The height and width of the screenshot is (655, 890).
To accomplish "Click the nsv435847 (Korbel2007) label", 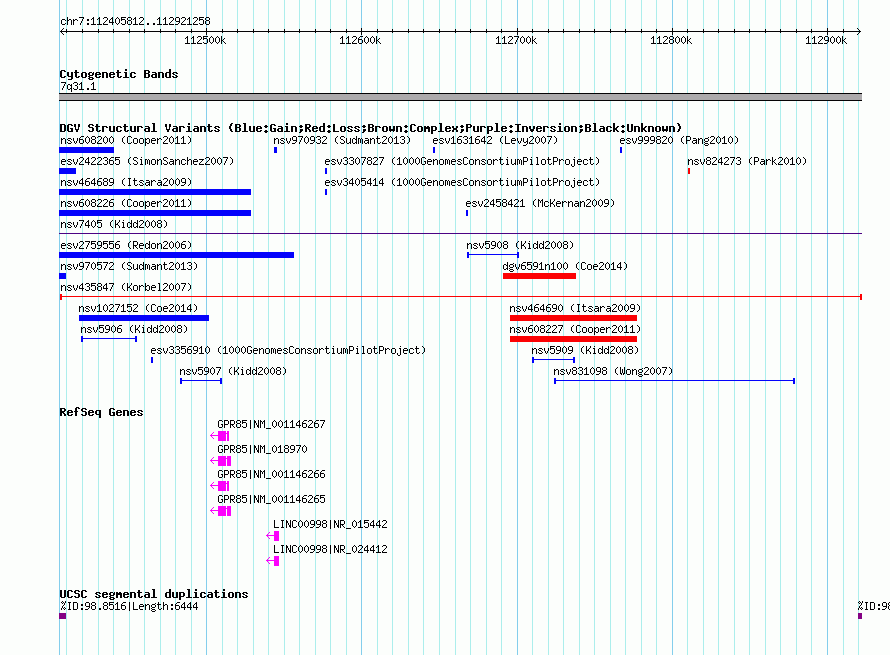I will pos(126,287).
